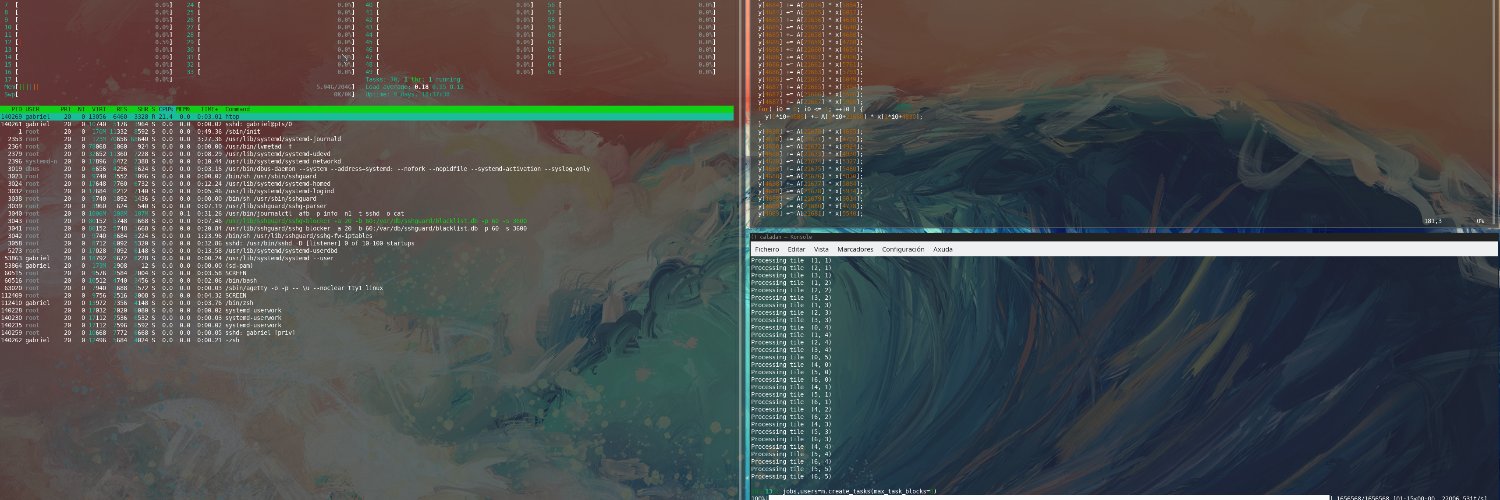This screenshot has height=500, width=1500.
Task: Open the Editar menu in Konsole
Action: coord(796,249)
